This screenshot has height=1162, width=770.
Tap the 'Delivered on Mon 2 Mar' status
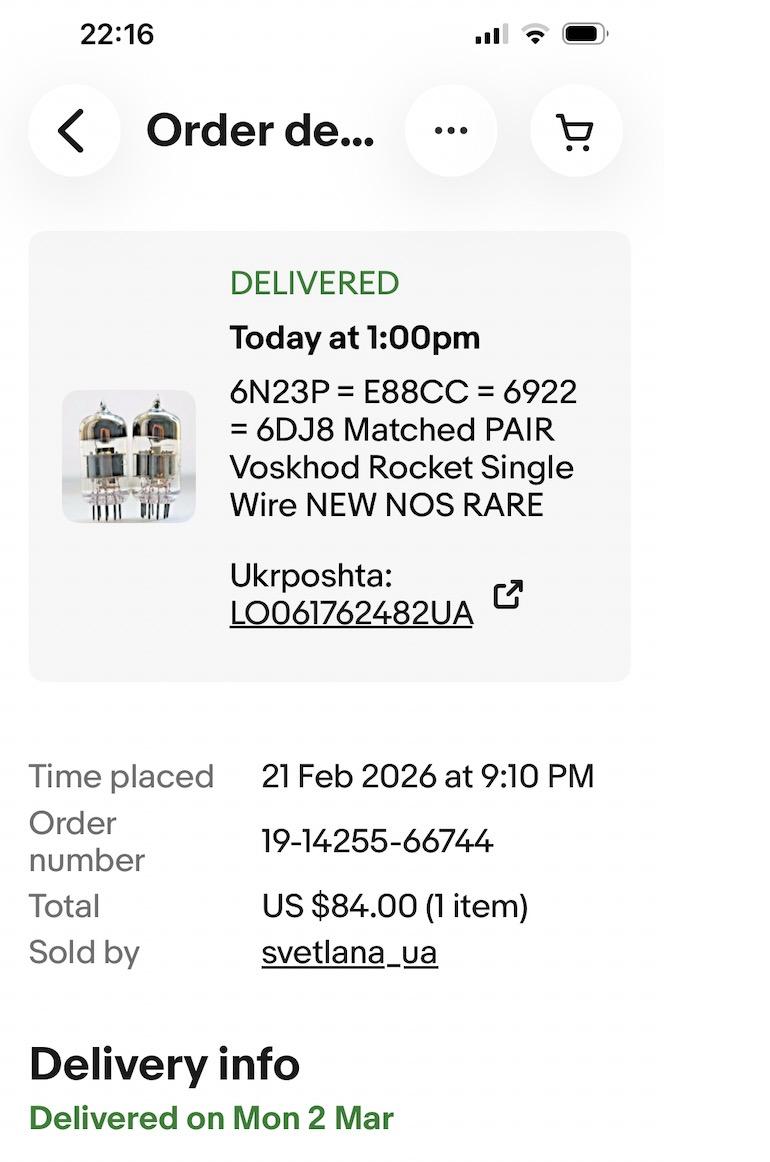211,1117
